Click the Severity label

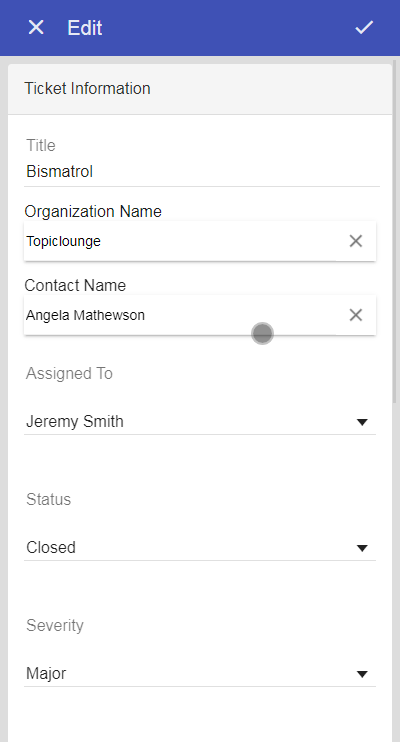pyautogui.click(x=55, y=626)
